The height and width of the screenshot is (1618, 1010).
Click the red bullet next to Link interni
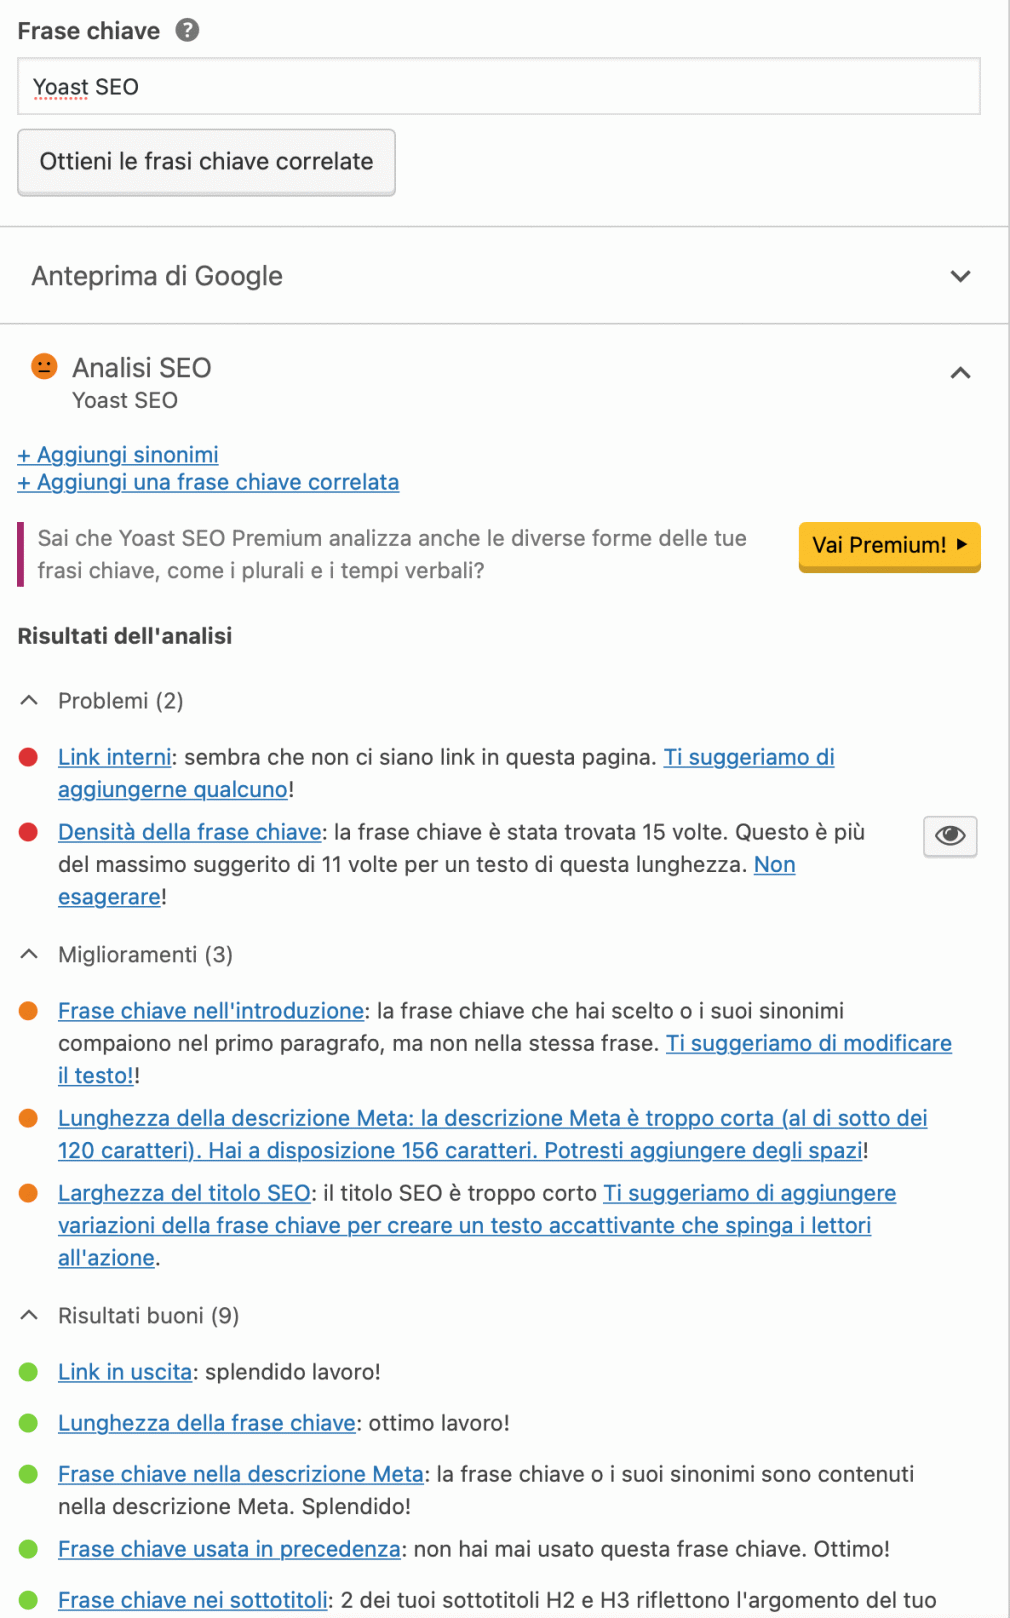(28, 757)
